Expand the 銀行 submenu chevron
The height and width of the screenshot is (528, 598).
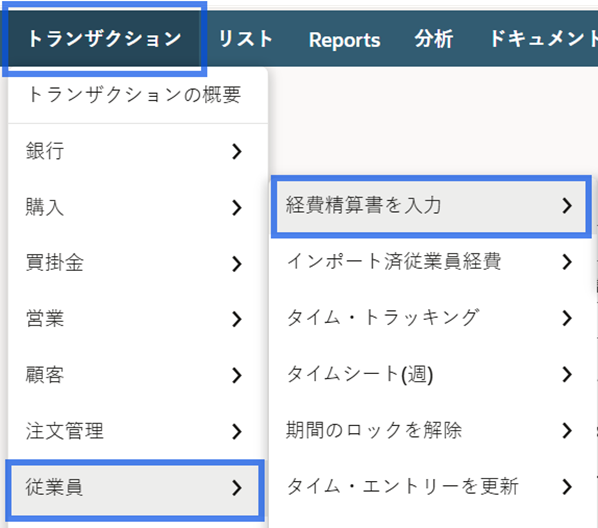[237, 151]
